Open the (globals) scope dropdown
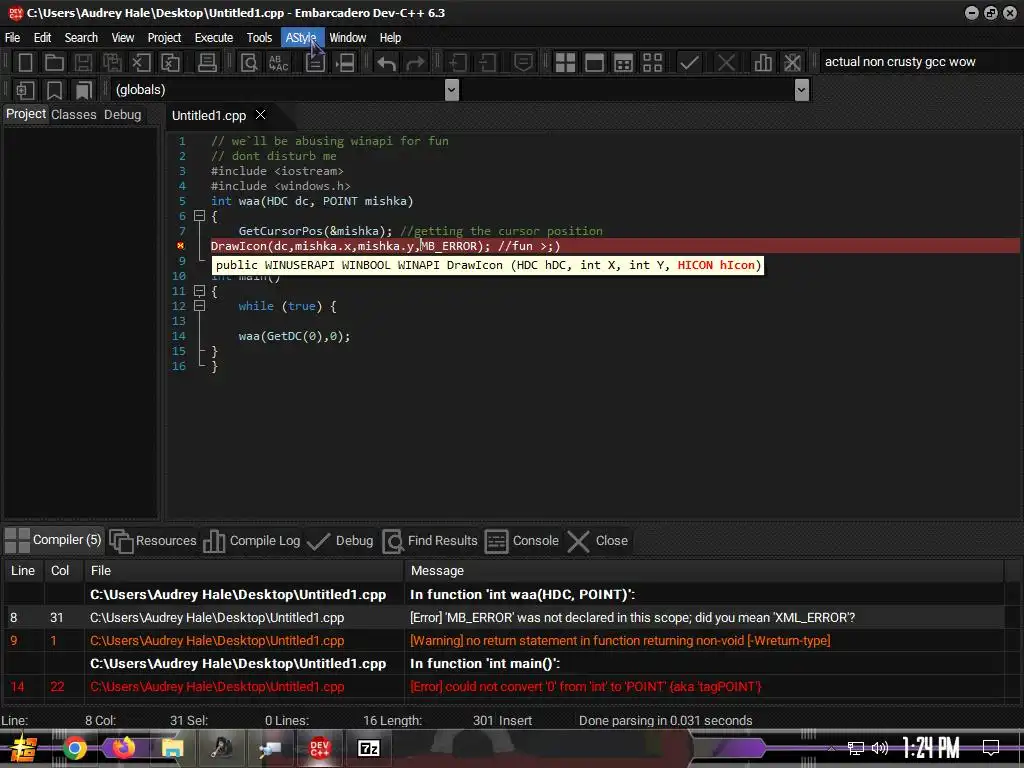The image size is (1024, 768). (451, 89)
